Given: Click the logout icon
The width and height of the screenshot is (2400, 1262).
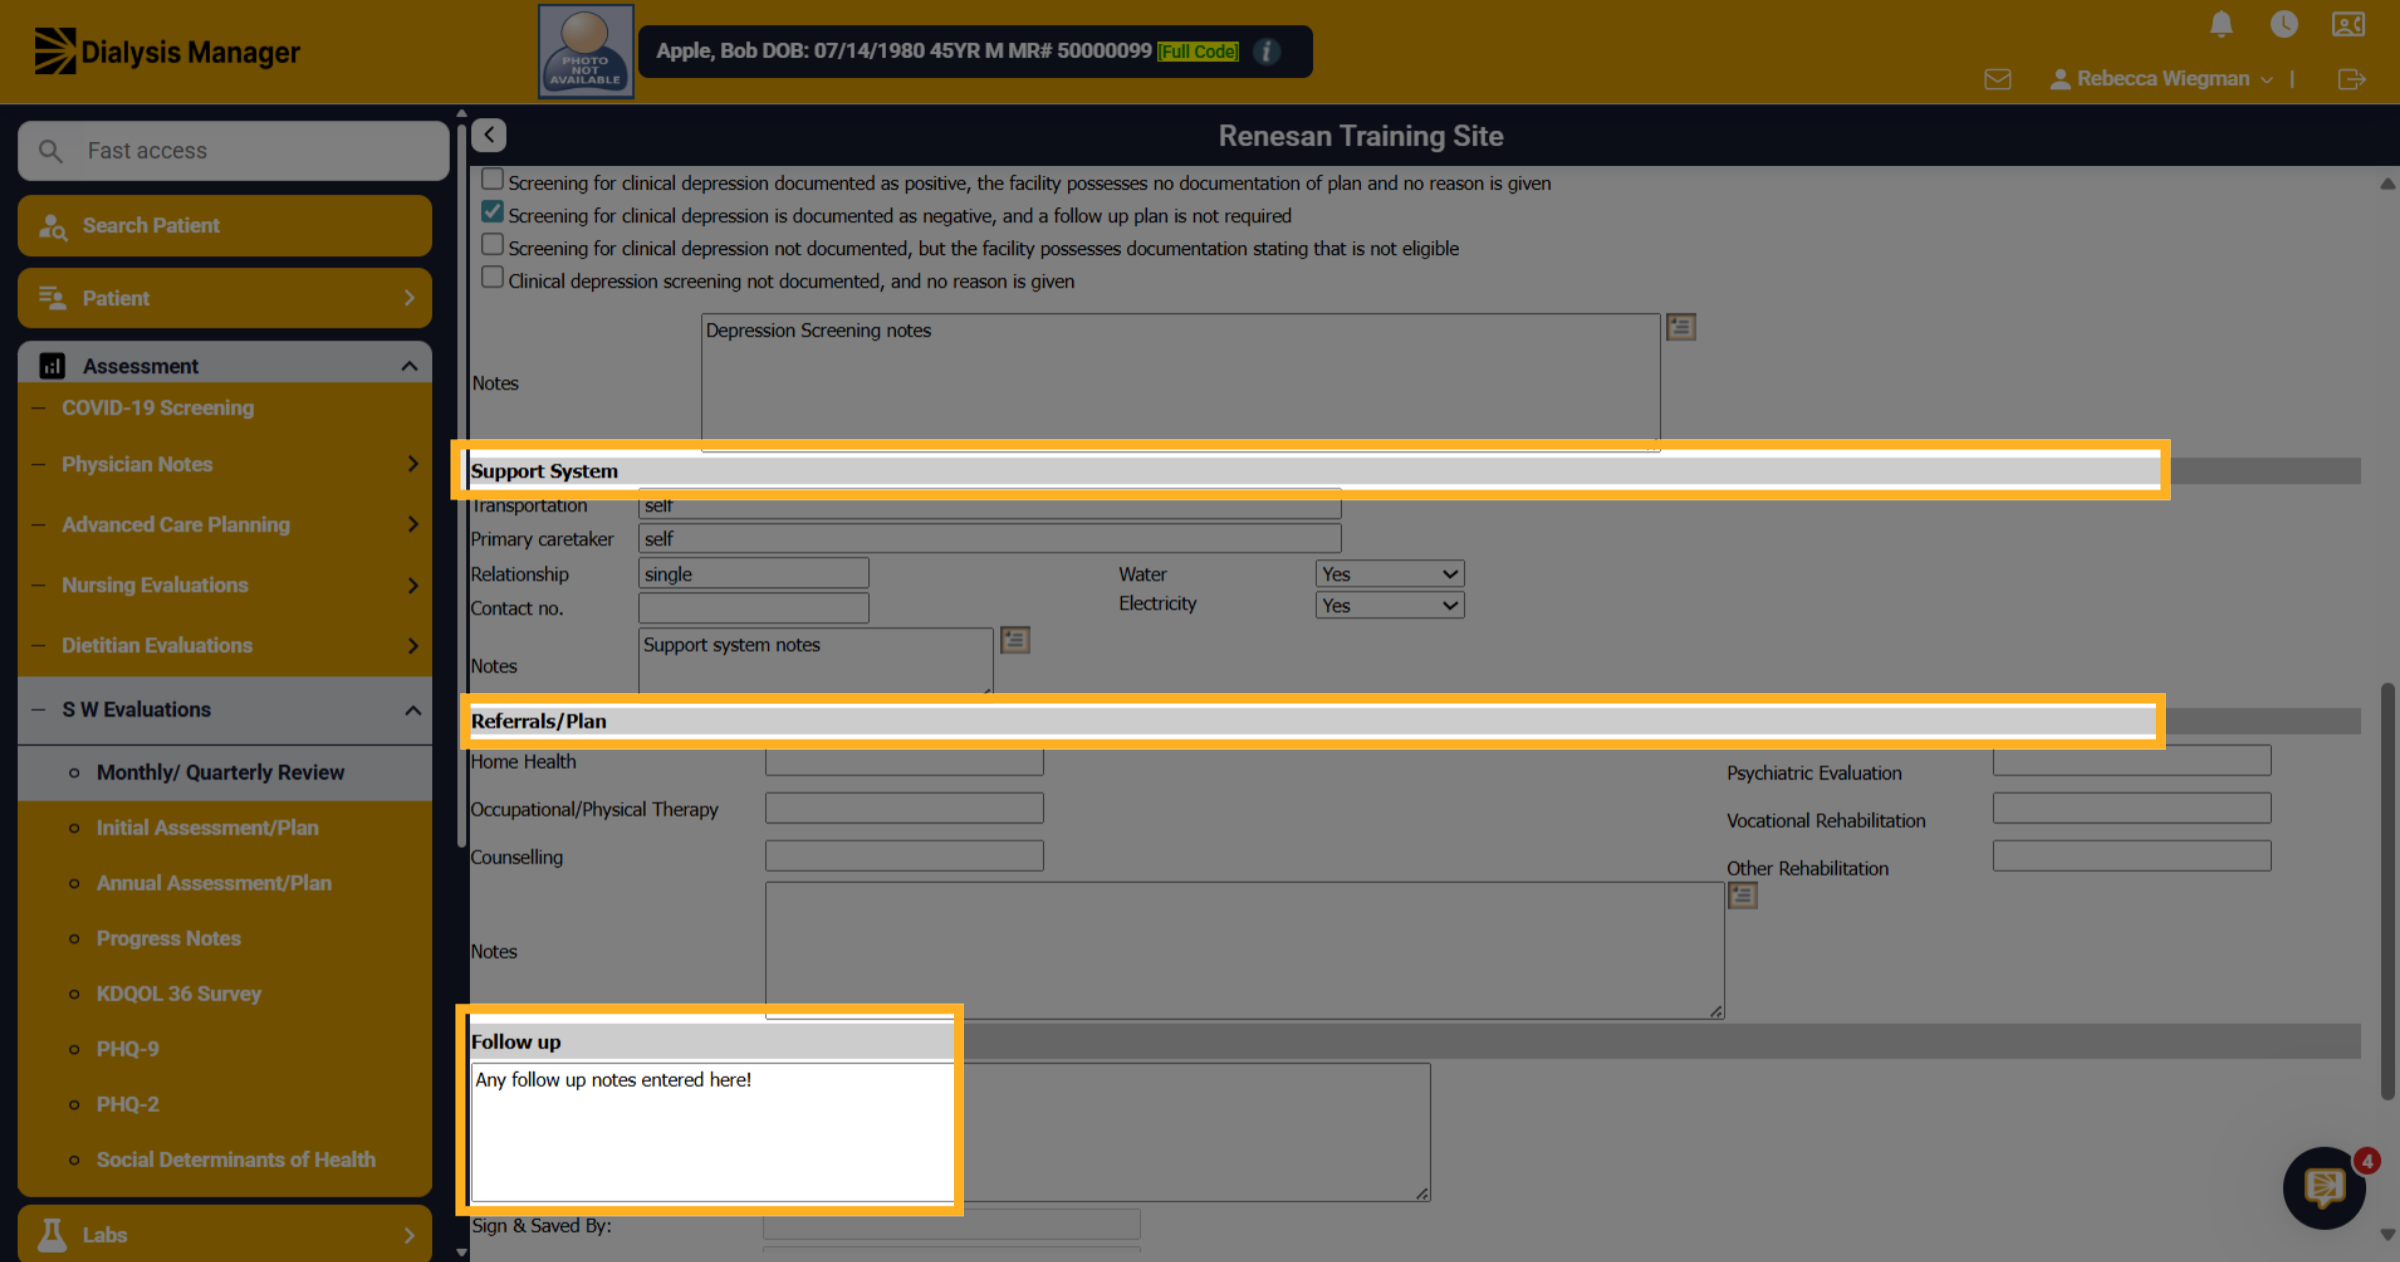Looking at the screenshot, I should tap(2351, 79).
